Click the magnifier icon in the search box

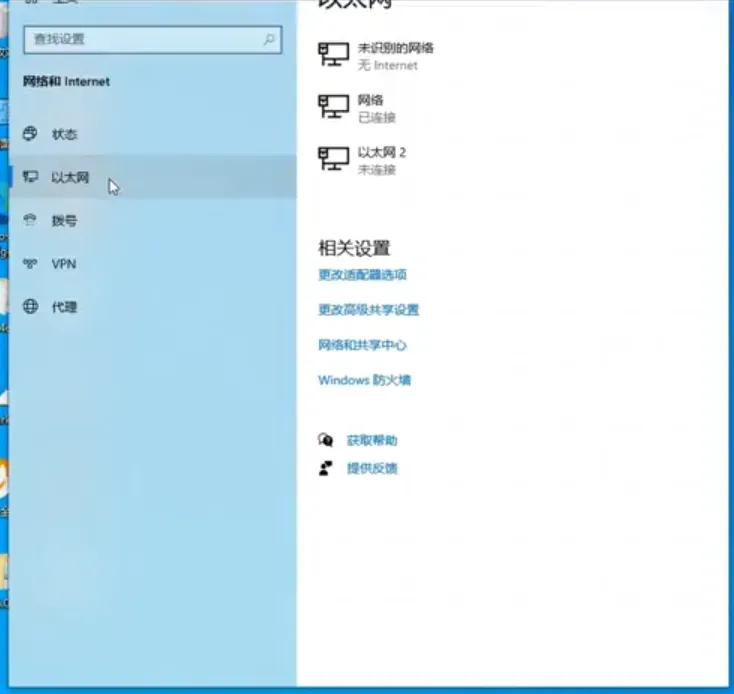click(269, 40)
